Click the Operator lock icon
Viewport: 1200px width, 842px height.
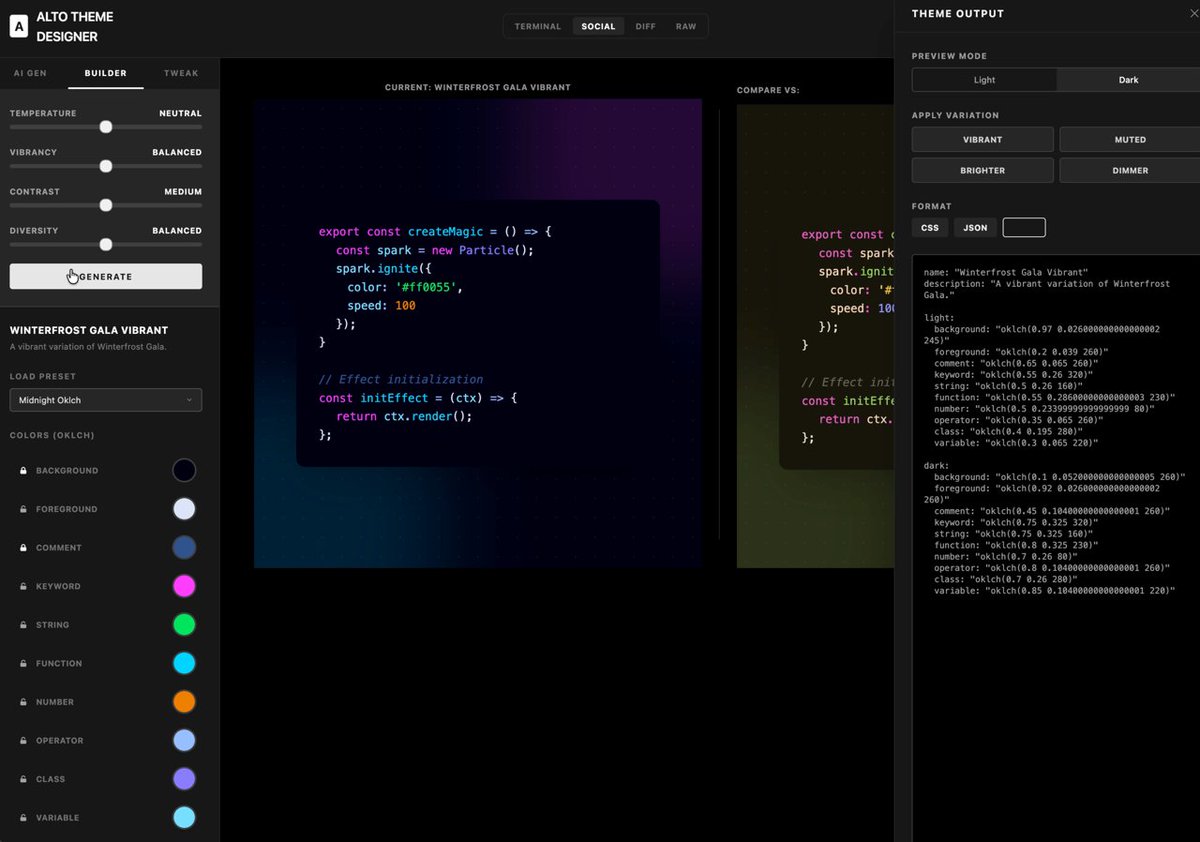pos(23,741)
